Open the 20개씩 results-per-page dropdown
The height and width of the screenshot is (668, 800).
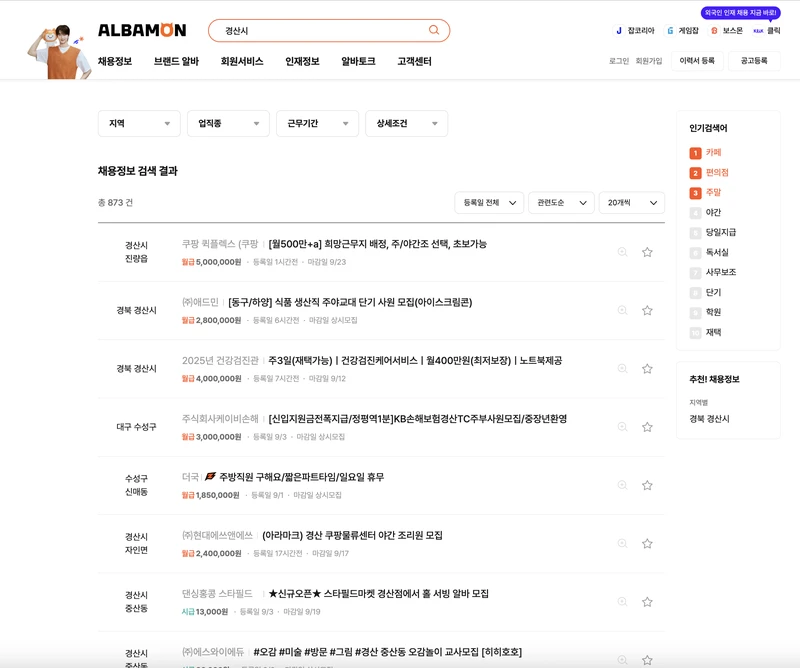pyautogui.click(x=633, y=202)
